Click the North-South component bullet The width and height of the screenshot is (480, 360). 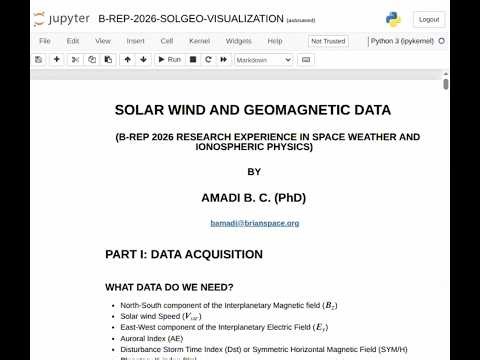[229, 305]
